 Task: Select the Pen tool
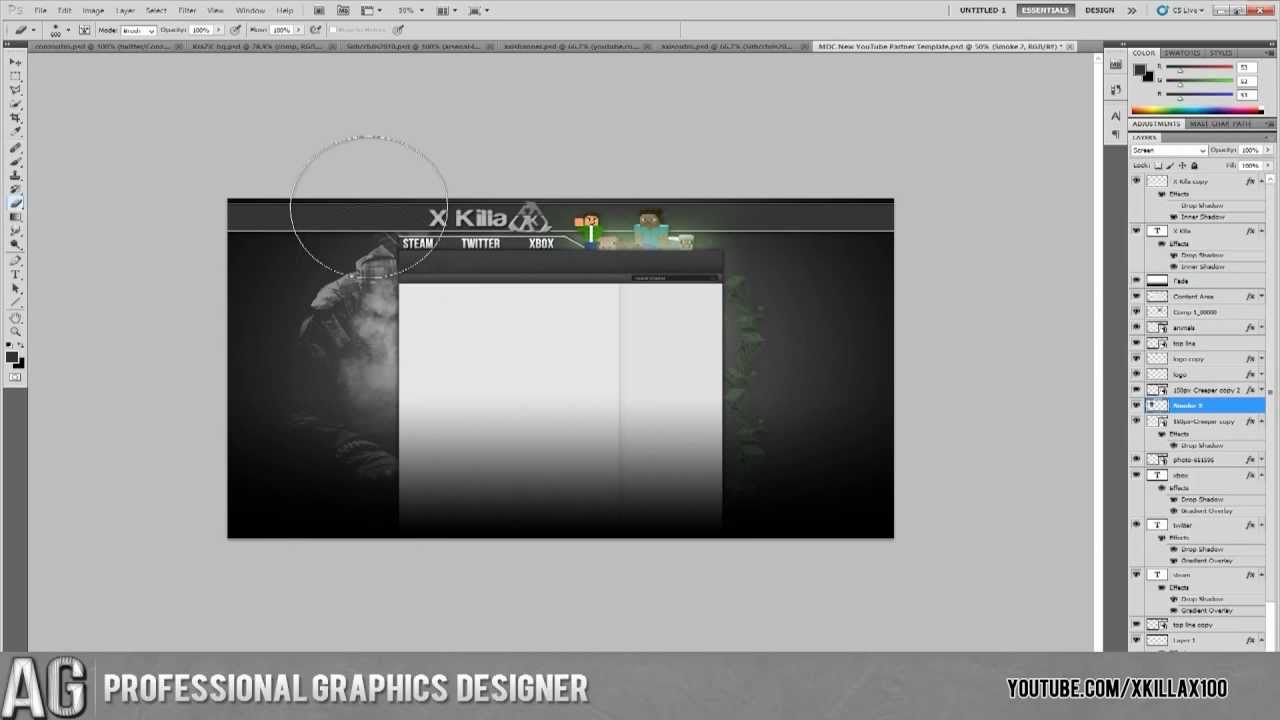(x=15, y=261)
